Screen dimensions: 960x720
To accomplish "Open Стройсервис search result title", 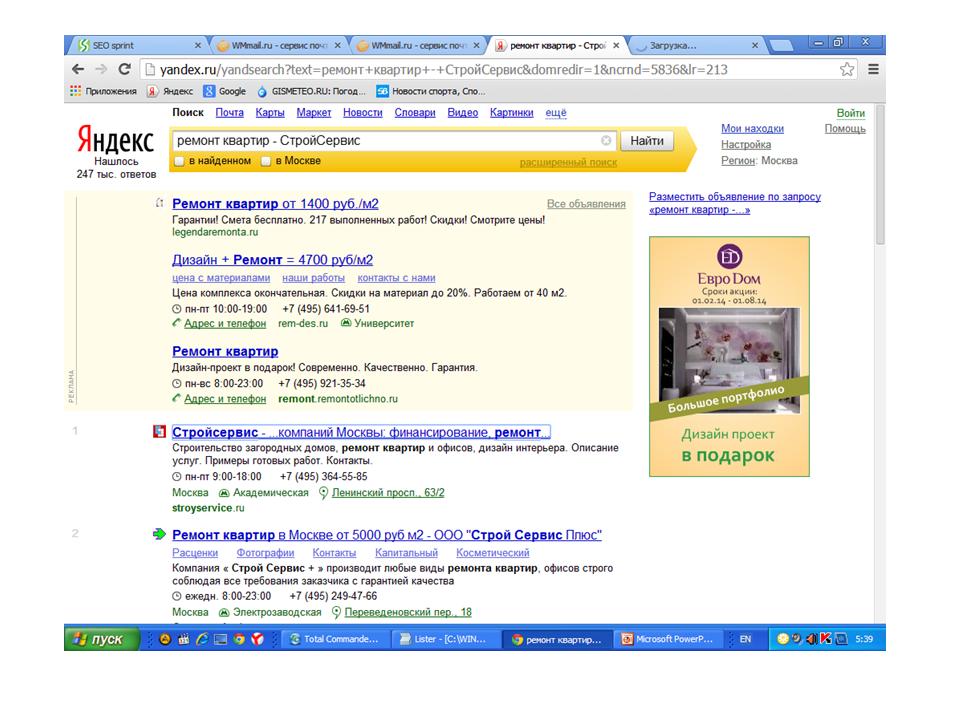I will tap(361, 432).
